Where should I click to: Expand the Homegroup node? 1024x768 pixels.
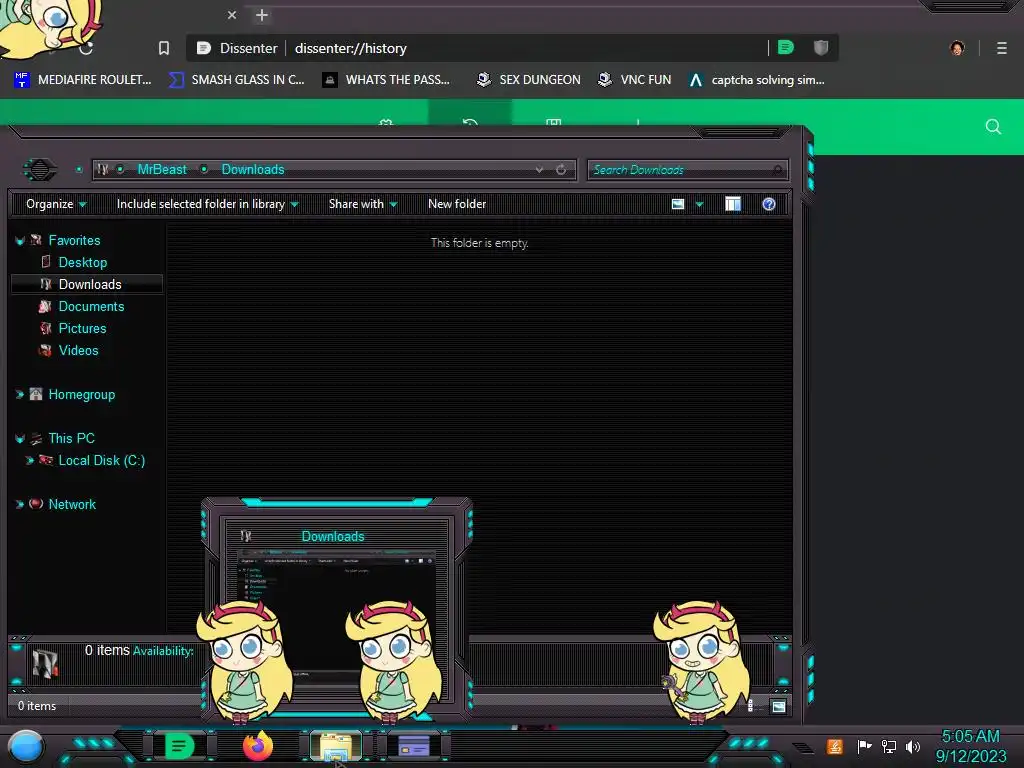click(20, 394)
